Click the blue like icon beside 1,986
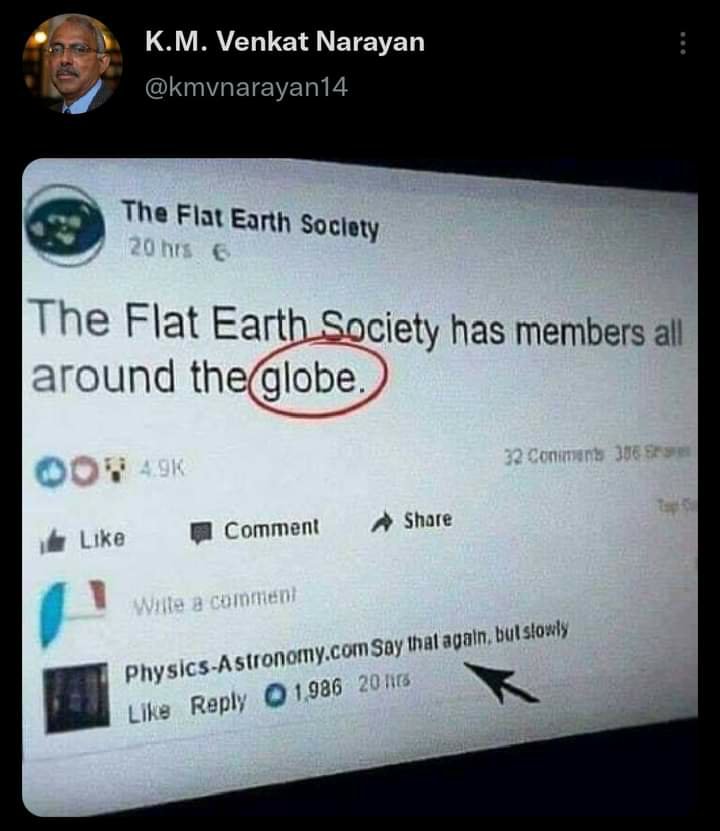Viewport: 720px width, 831px height. [x=276, y=695]
